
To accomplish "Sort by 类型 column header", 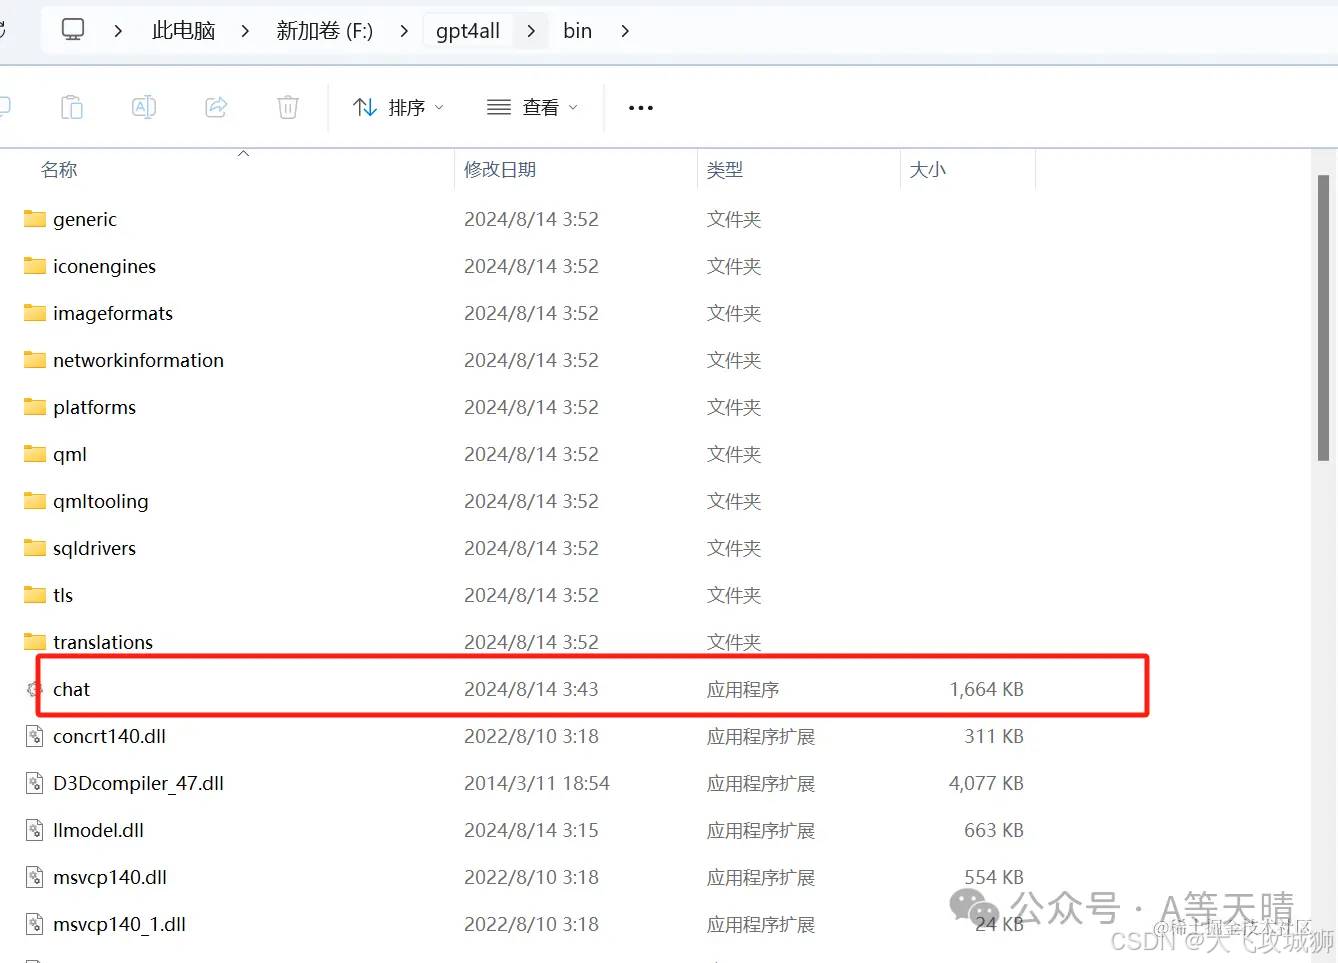I will pyautogui.click(x=725, y=170).
